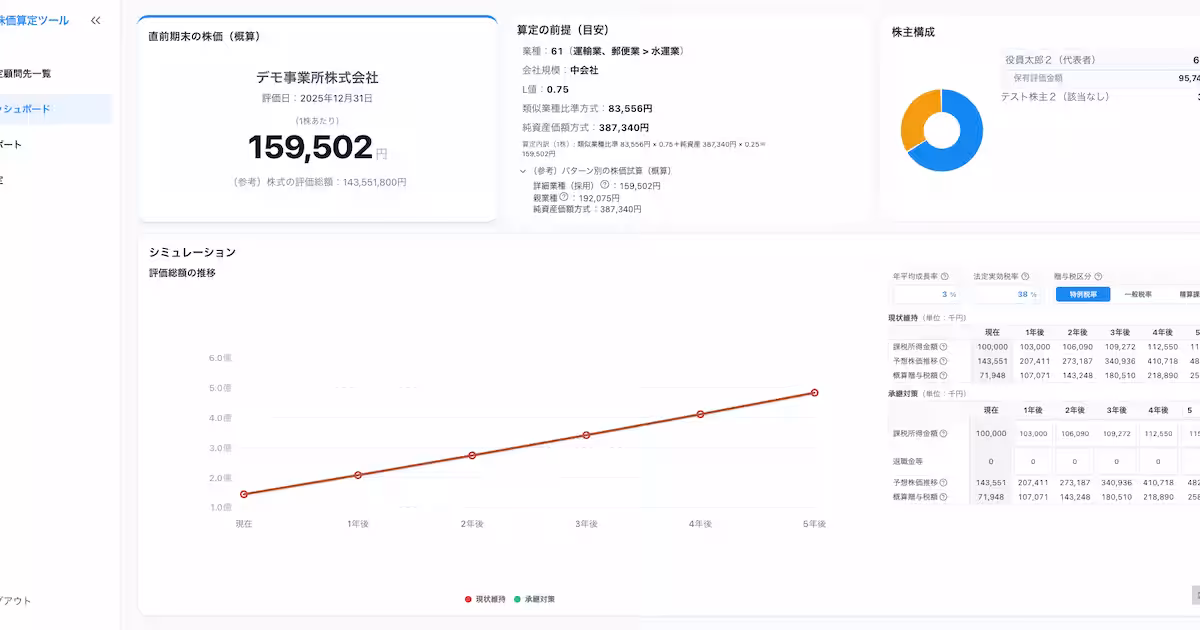This screenshot has height=630, width=1200.
Task: Select the 一般税率 tax category option
Action: click(x=1138, y=295)
